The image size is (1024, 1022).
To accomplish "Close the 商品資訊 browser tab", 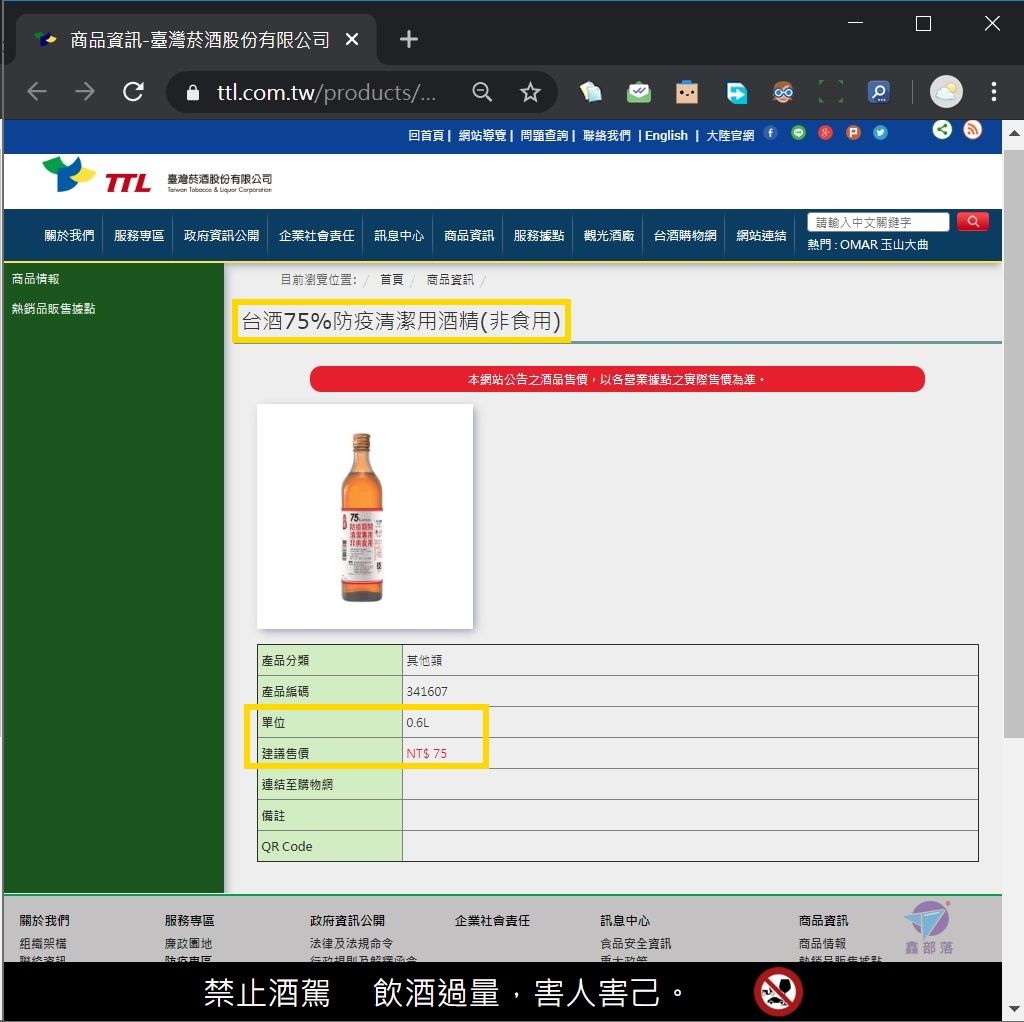I will [351, 40].
